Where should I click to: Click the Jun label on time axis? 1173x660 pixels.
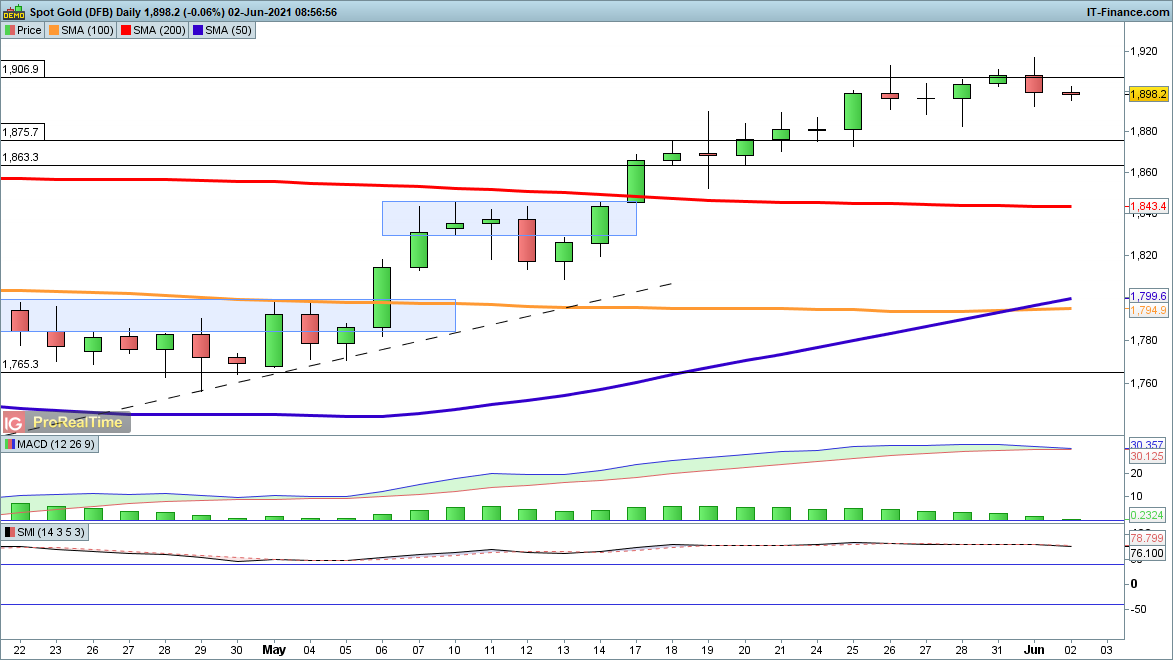(1035, 649)
